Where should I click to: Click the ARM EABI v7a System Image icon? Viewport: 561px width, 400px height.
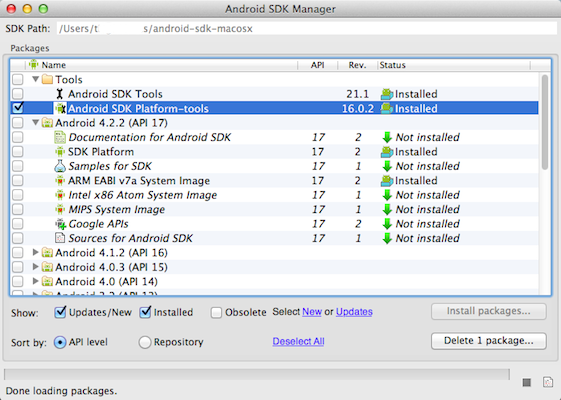click(x=60, y=181)
